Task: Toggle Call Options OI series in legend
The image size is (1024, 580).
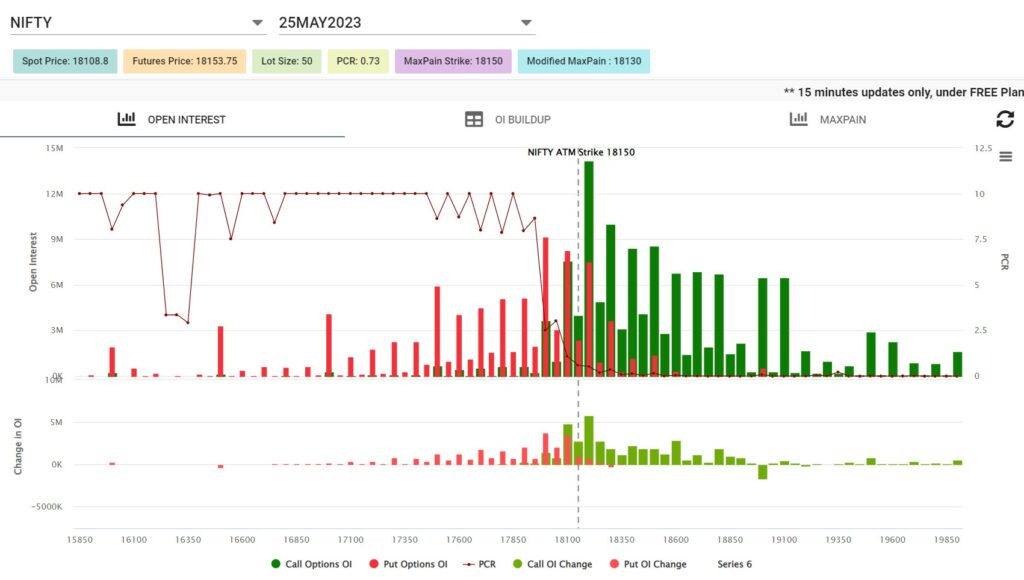Action: 311,564
